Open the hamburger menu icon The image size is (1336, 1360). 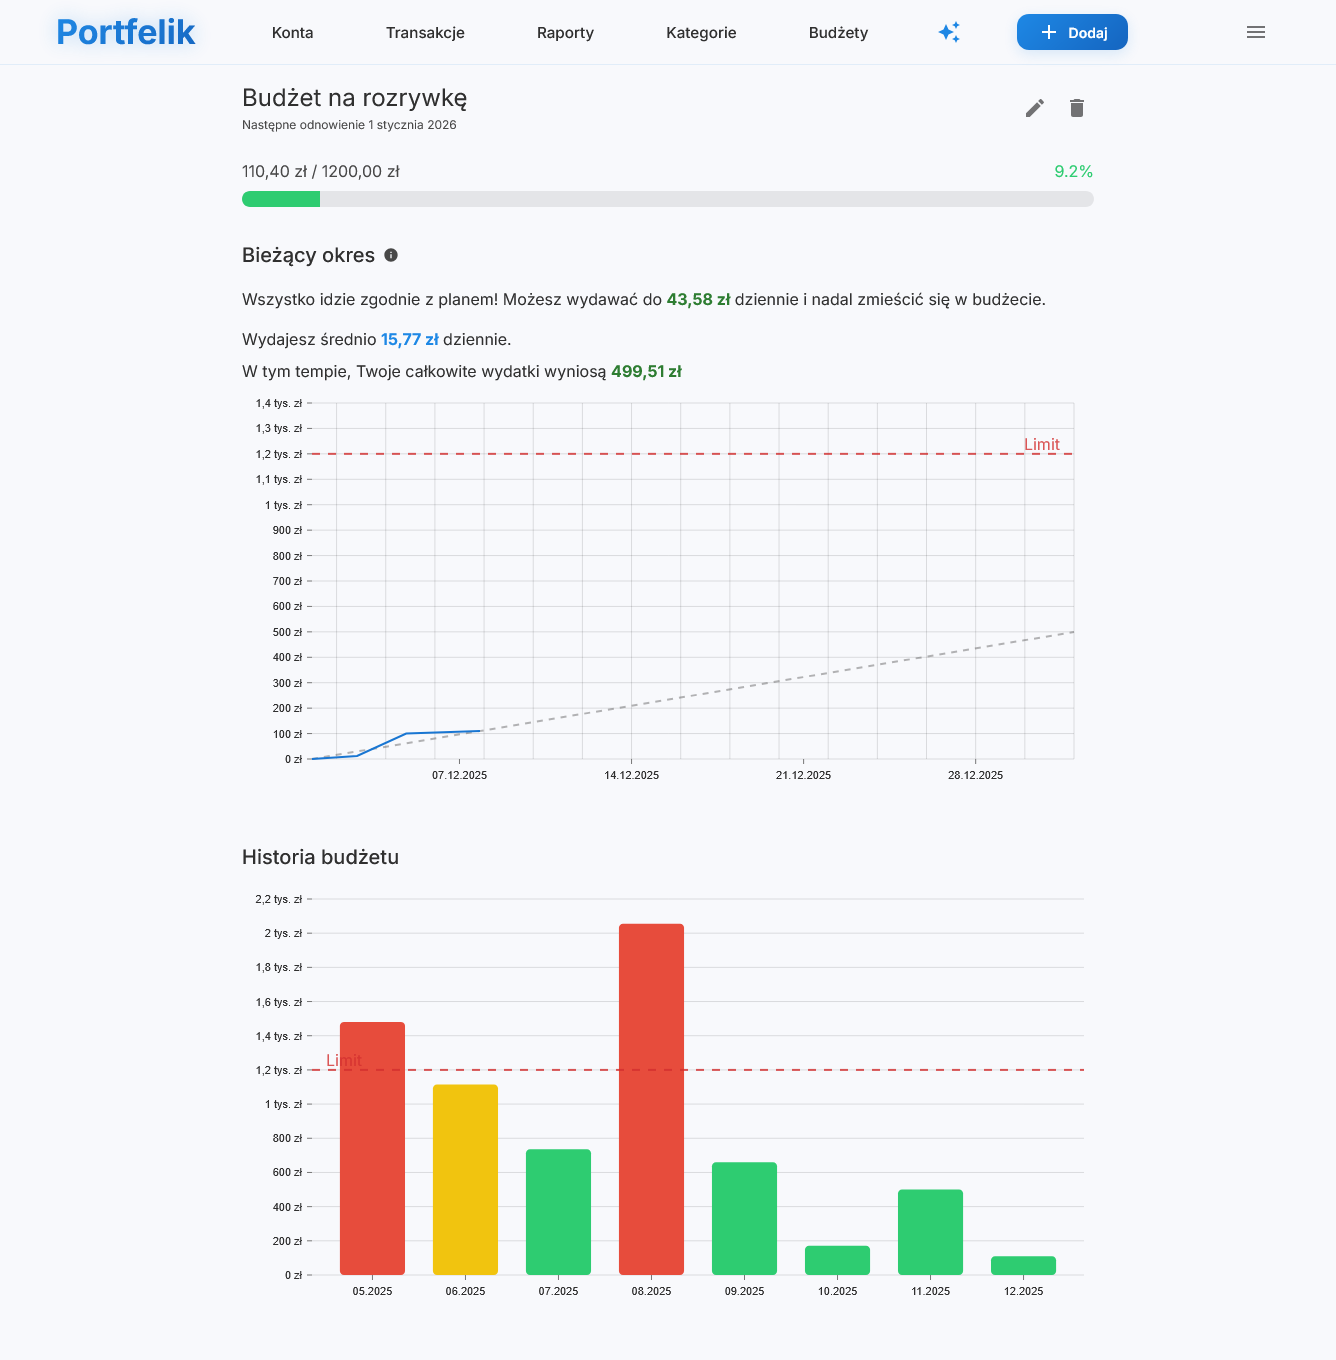[1256, 33]
